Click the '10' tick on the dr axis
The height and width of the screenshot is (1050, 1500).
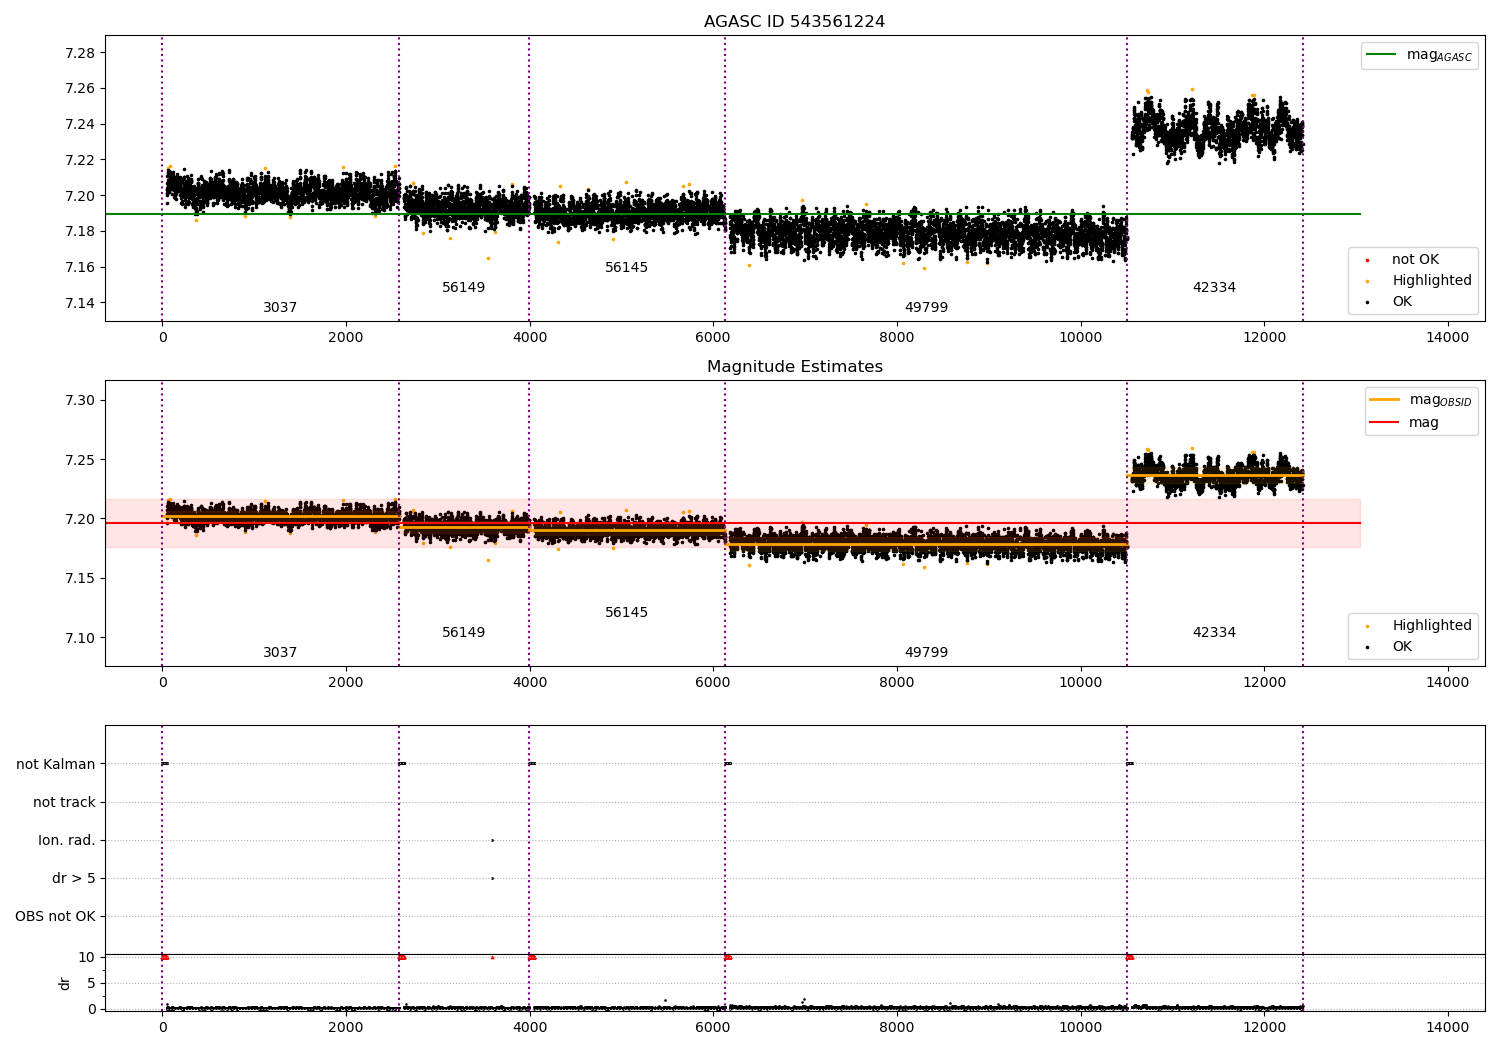tap(87, 958)
